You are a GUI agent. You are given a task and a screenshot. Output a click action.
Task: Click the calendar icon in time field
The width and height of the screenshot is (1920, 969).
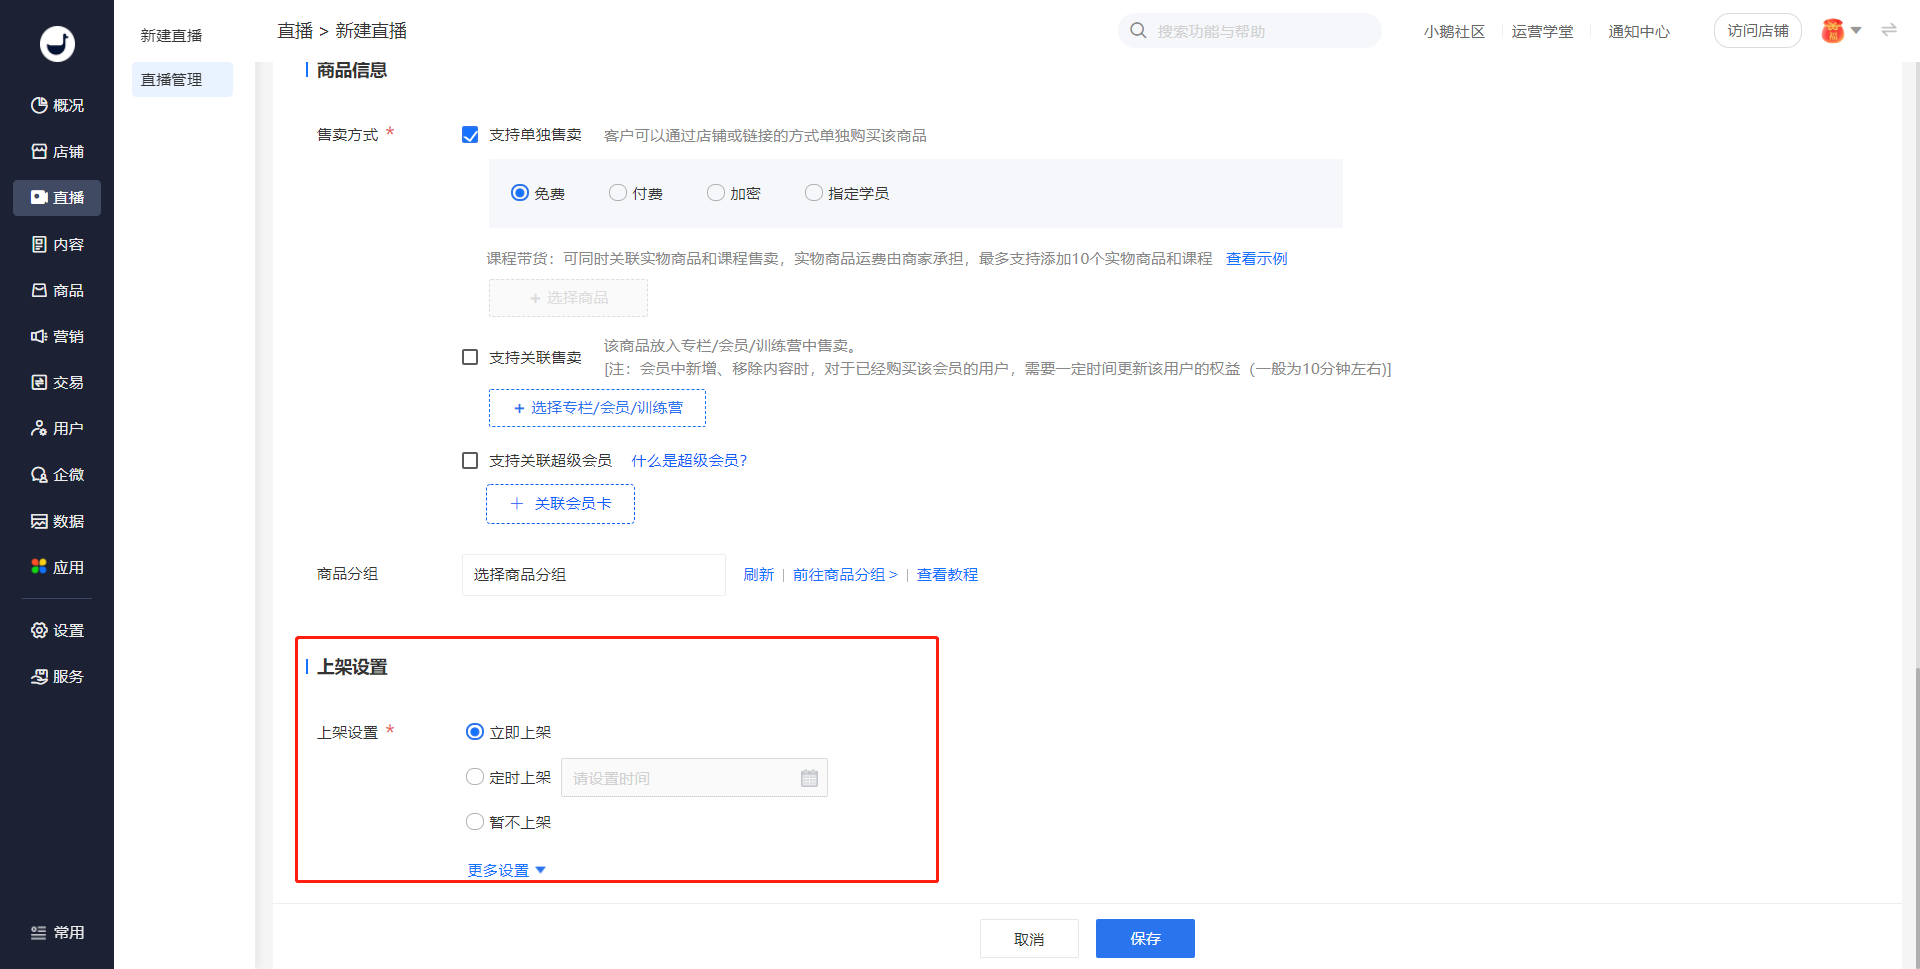tap(809, 778)
